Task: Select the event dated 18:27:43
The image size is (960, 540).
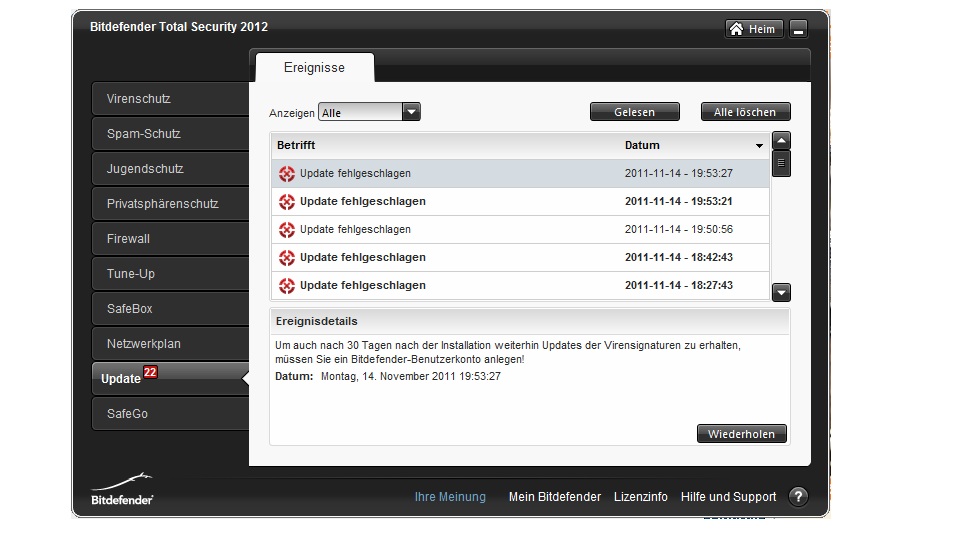Action: click(x=520, y=285)
